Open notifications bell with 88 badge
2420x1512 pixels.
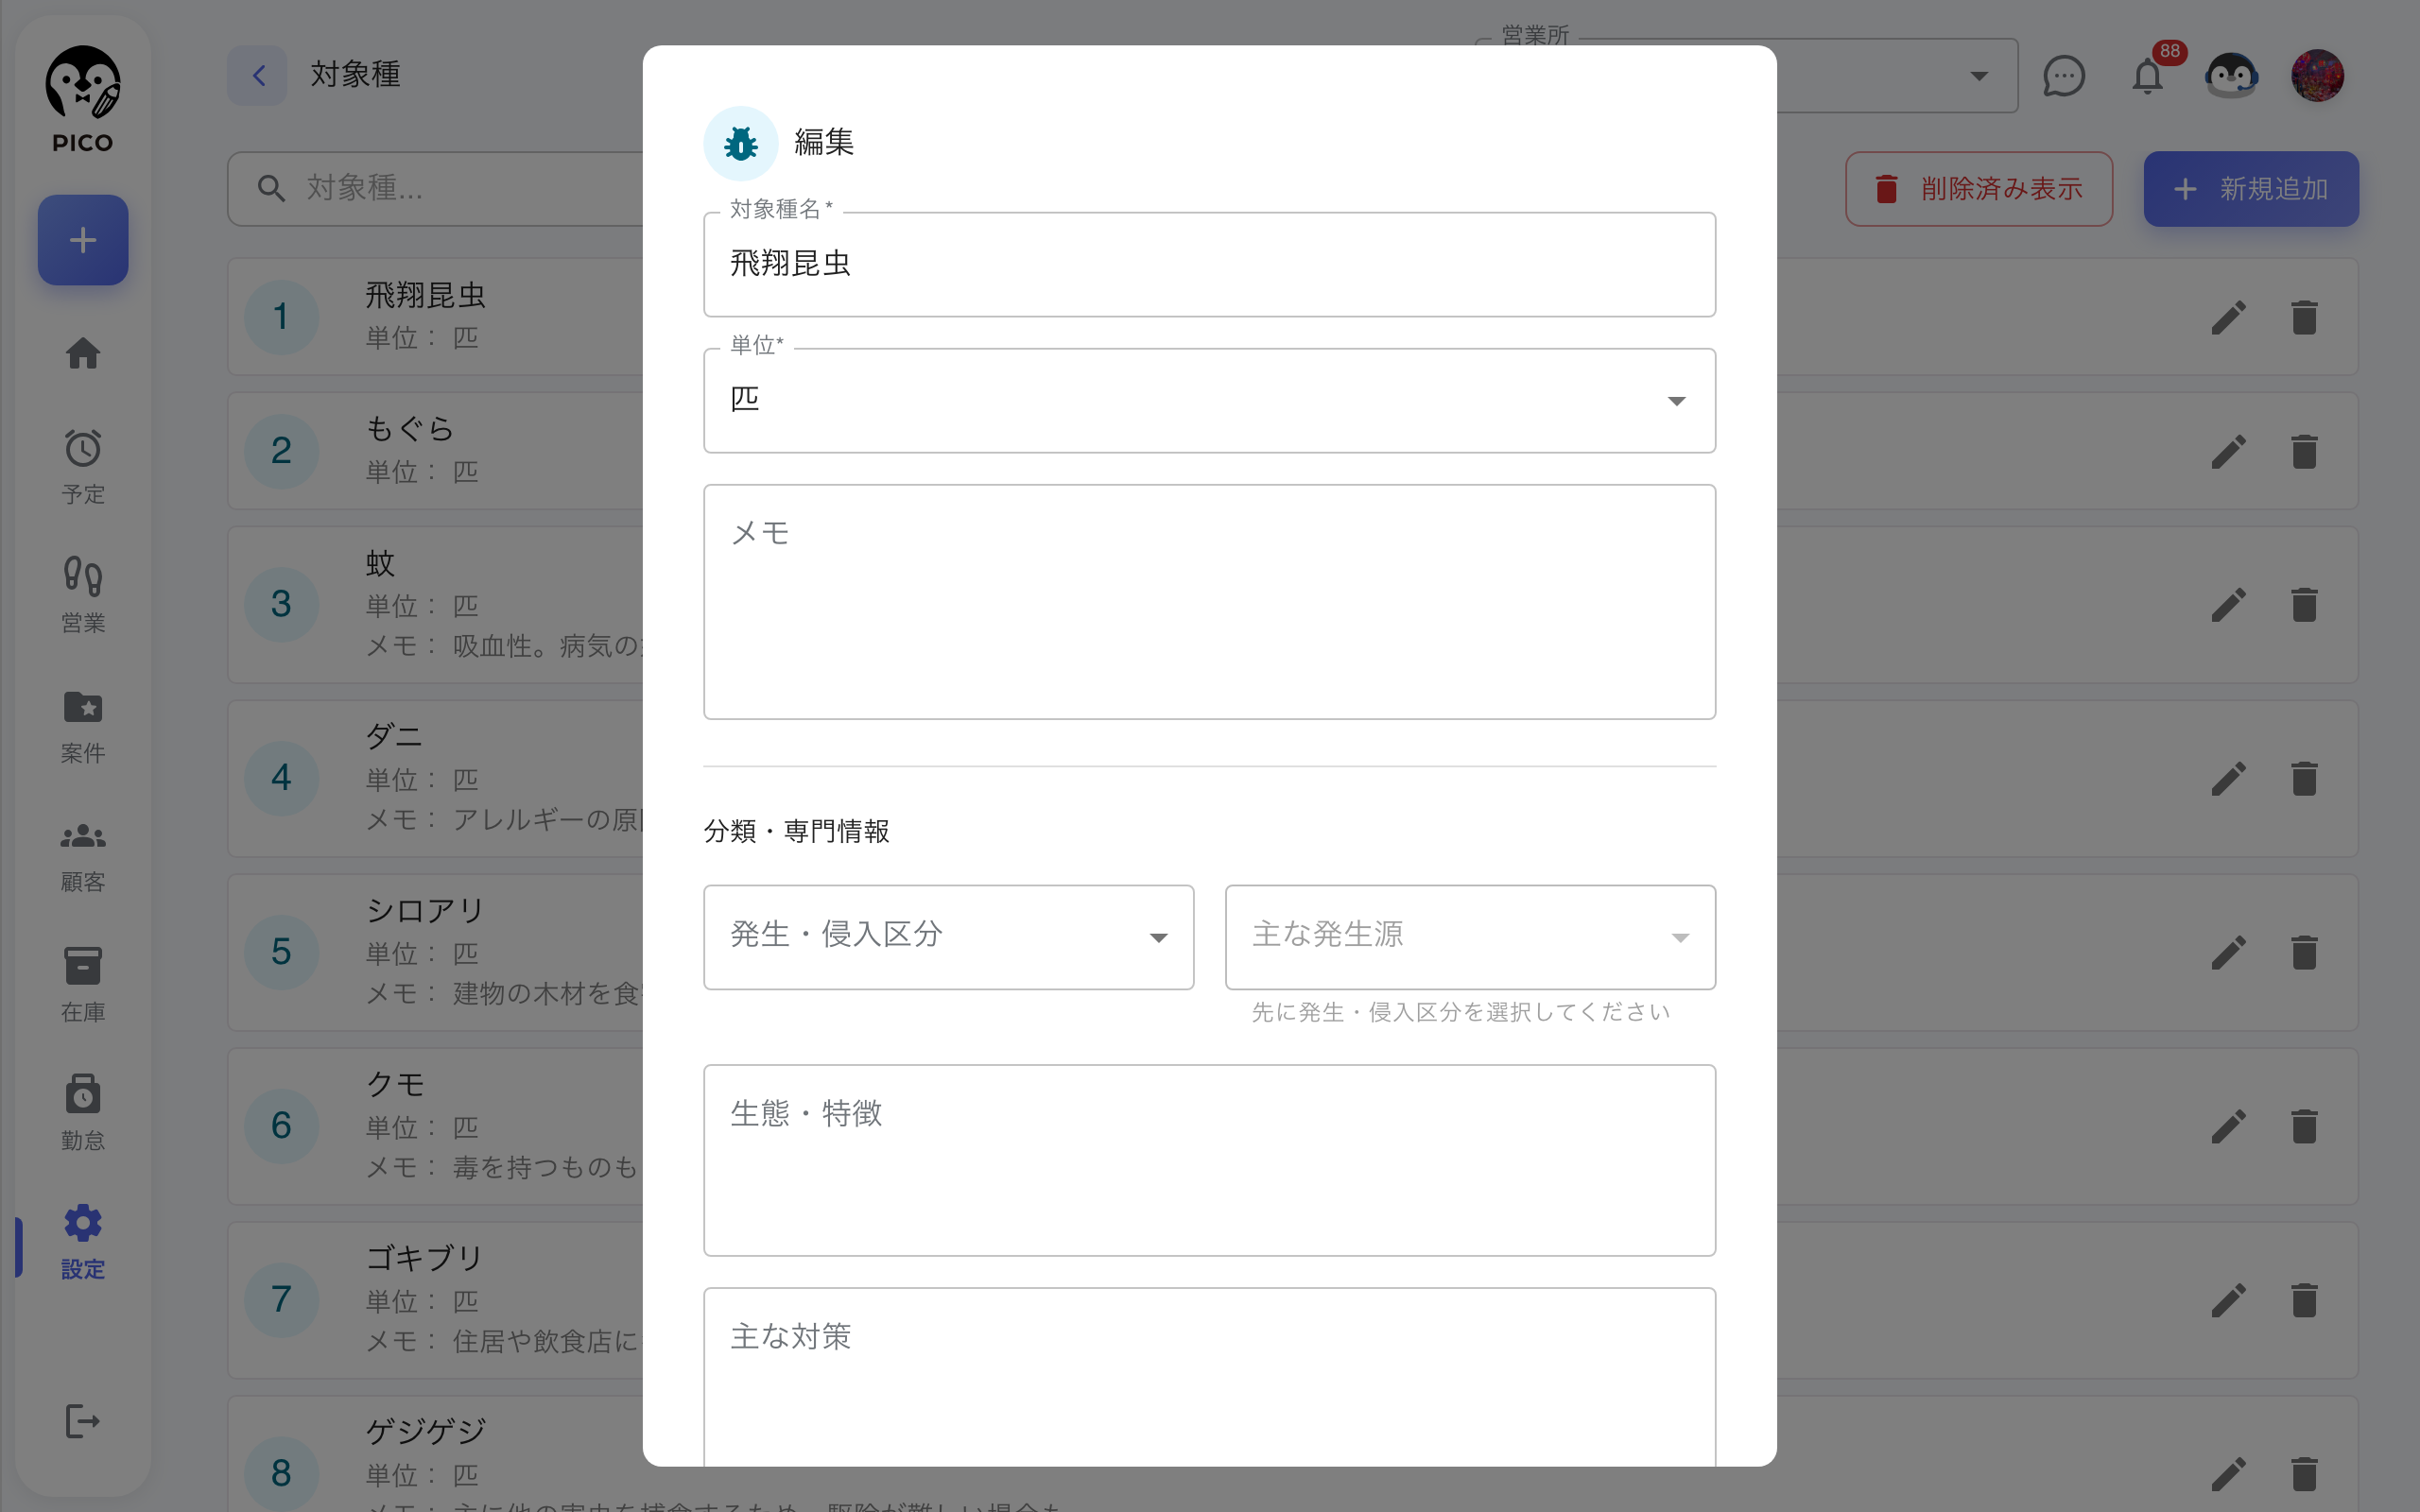coord(2148,76)
